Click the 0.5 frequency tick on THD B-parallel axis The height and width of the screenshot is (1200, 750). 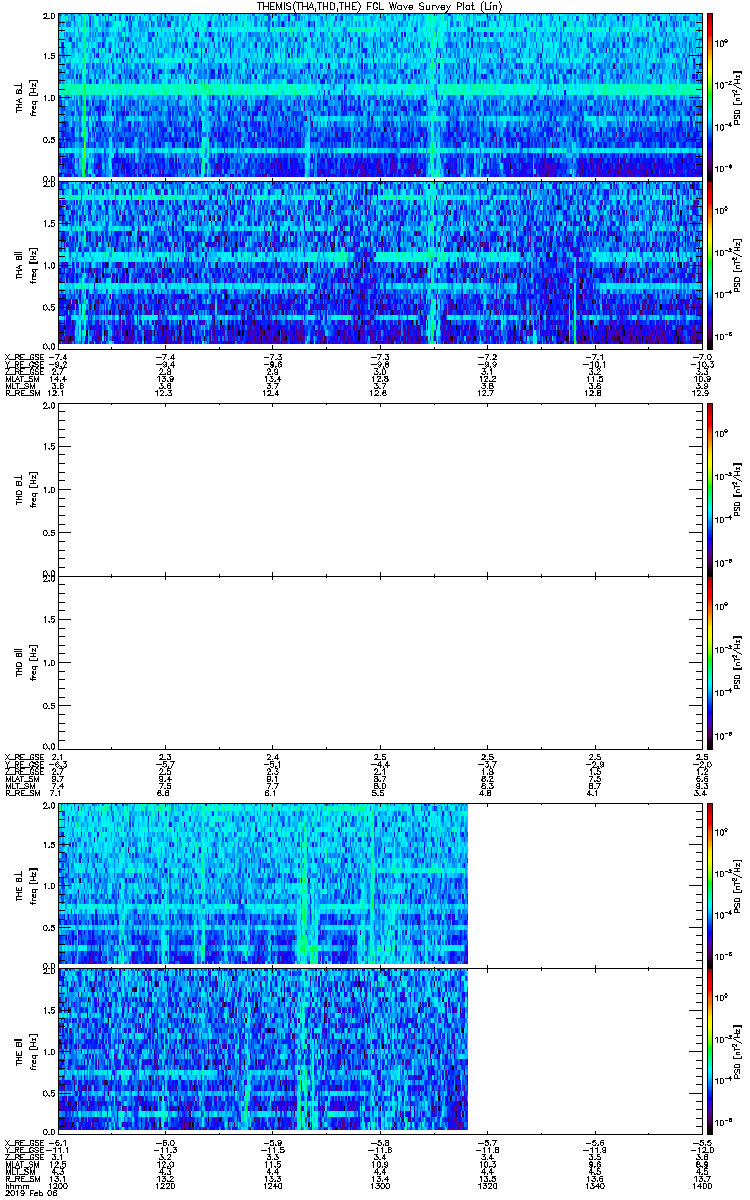pos(49,704)
